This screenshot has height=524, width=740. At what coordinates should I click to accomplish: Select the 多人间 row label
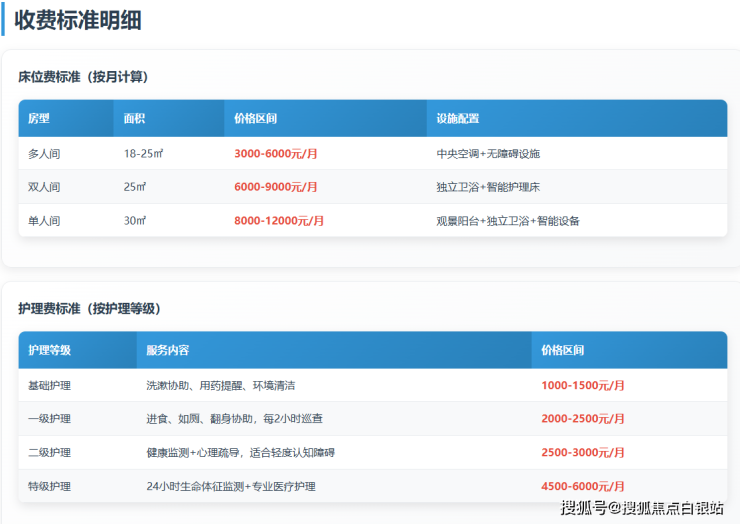click(x=44, y=154)
